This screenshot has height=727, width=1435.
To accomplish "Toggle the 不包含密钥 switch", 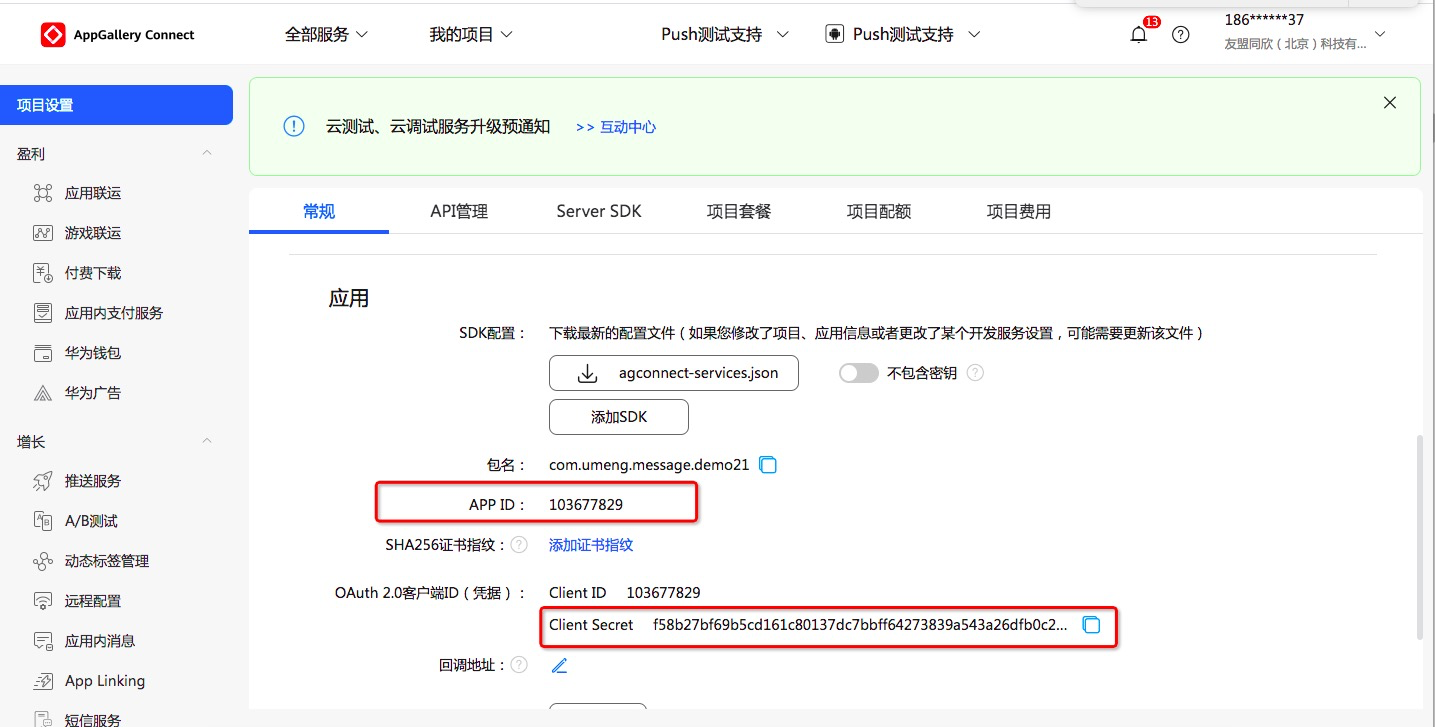I will [858, 373].
